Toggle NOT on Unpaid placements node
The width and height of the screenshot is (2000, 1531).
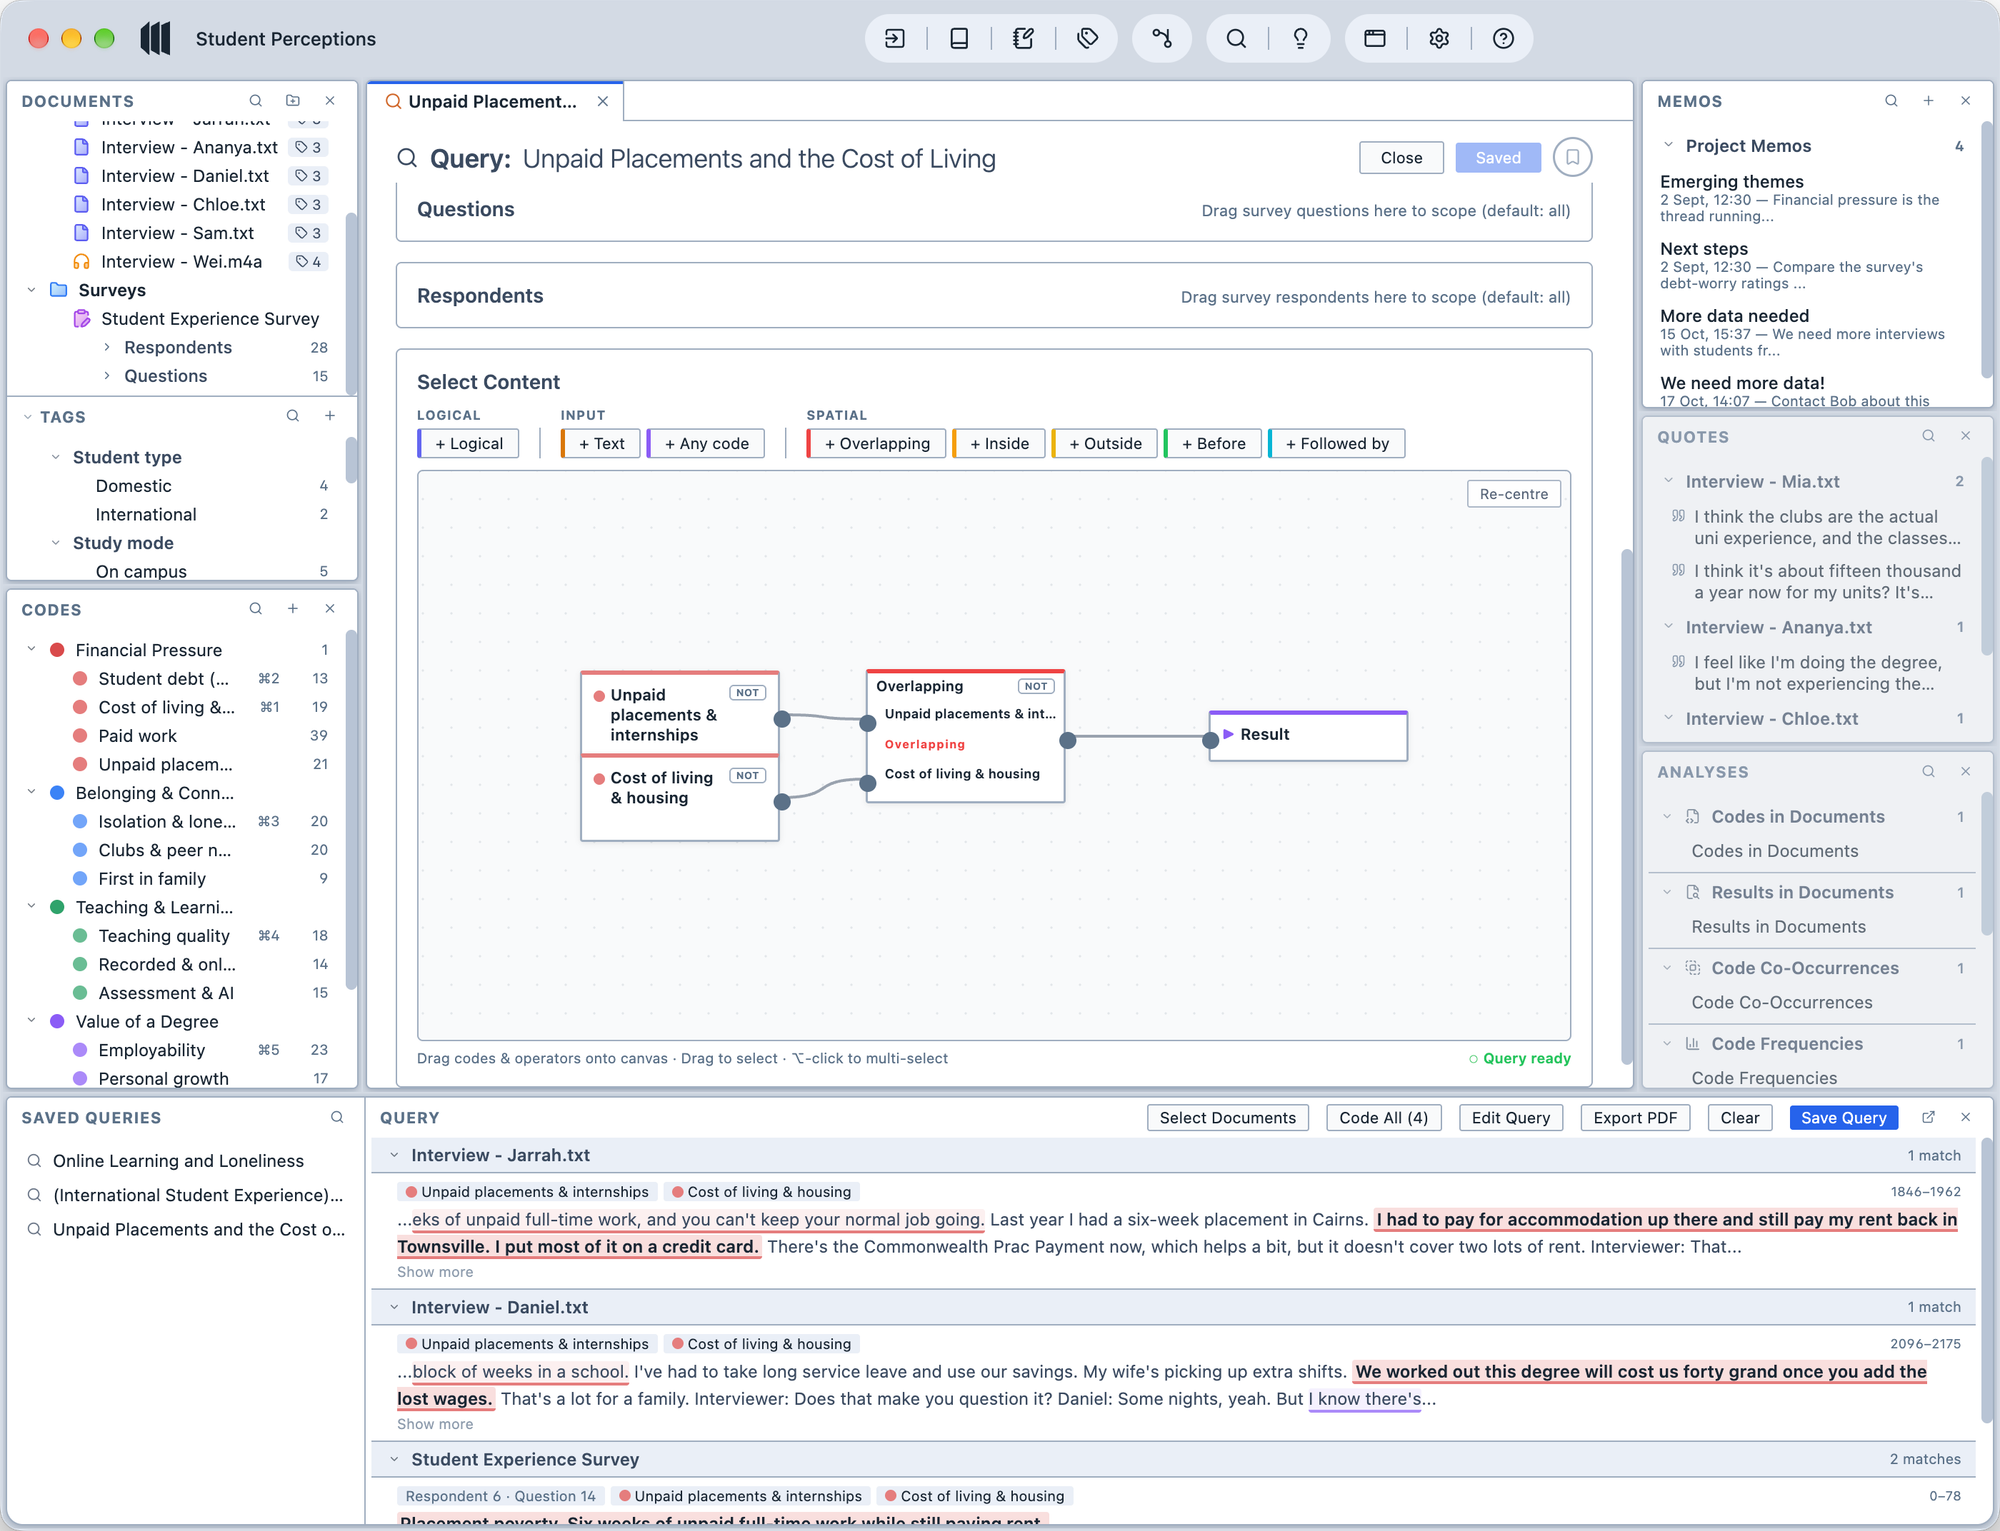748,693
